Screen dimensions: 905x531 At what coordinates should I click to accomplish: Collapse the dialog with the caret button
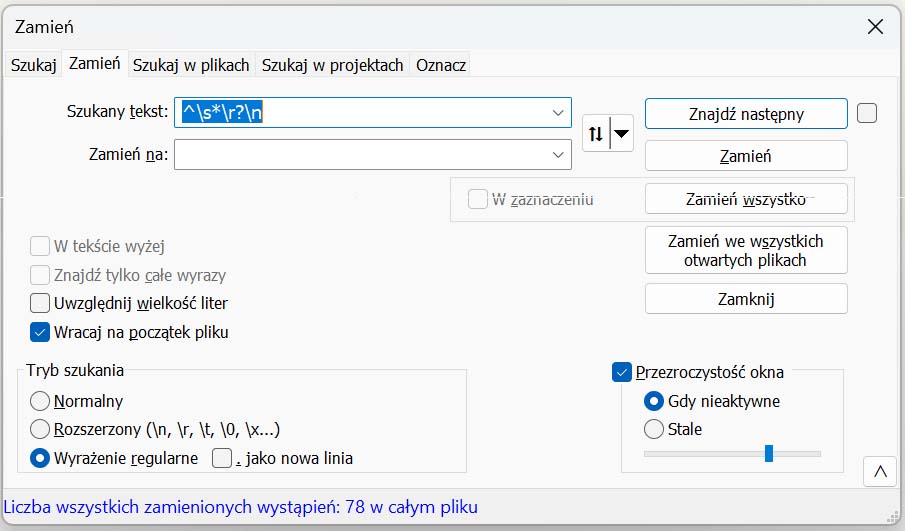click(x=879, y=472)
